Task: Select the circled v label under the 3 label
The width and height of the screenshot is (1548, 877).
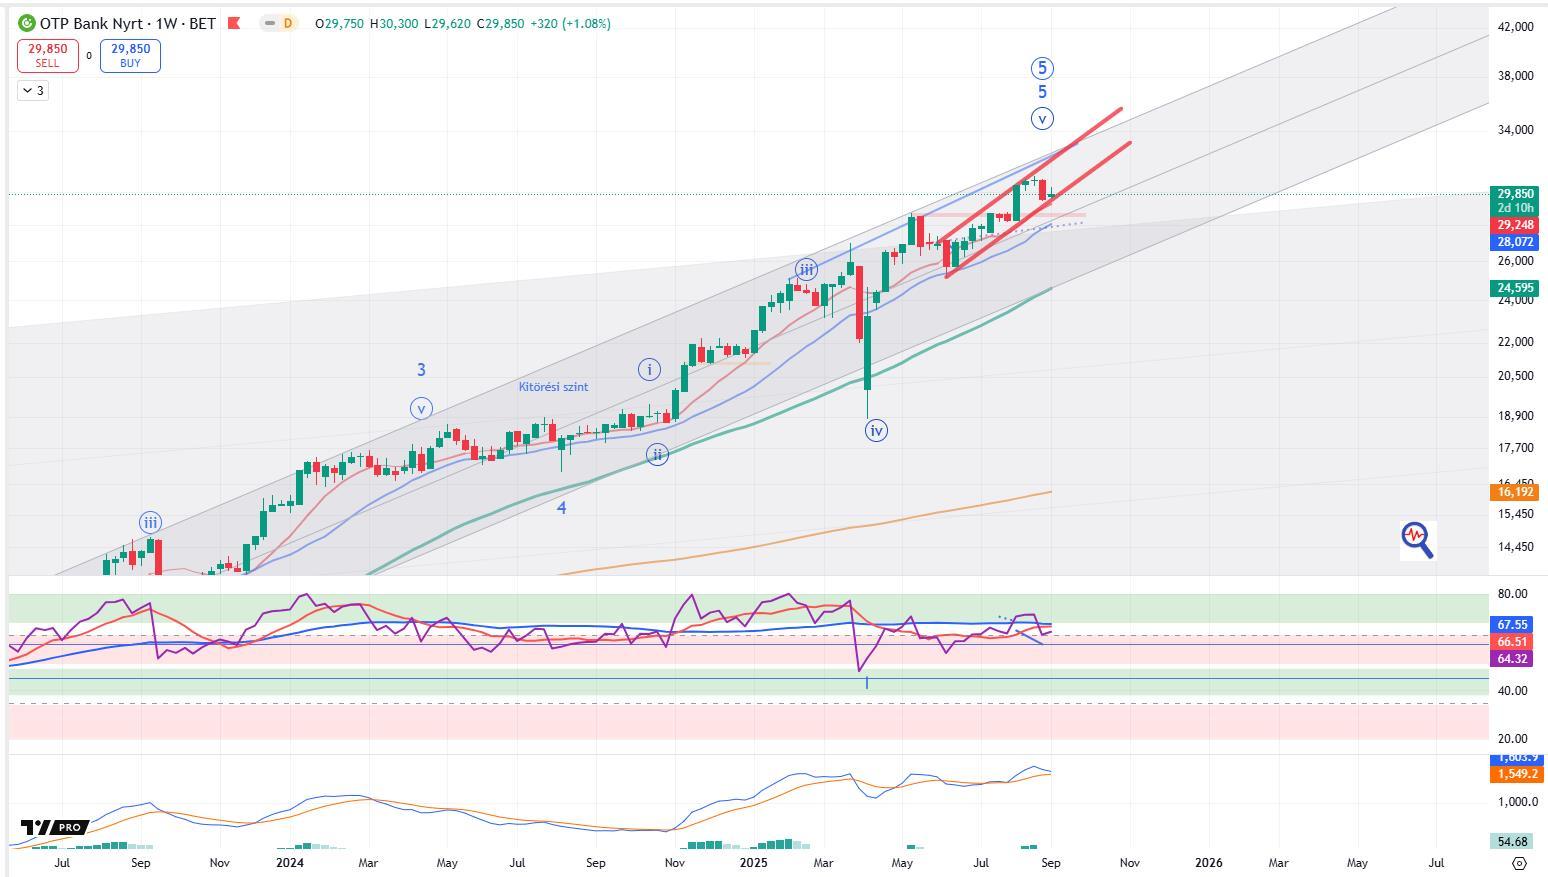Action: tap(421, 408)
